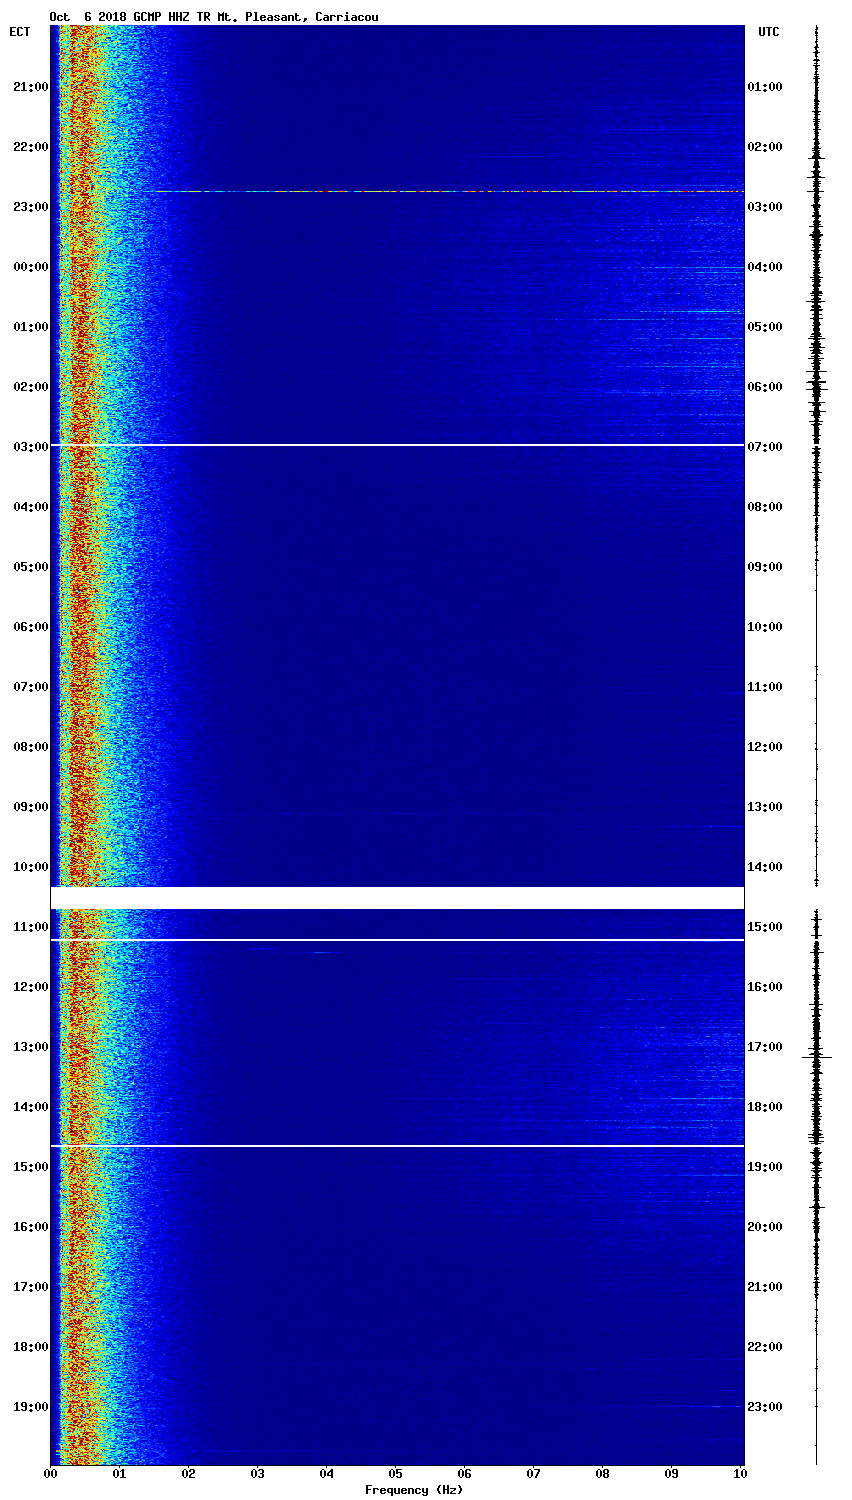Viewport: 852px width, 1500px height.
Task: Click the white data gap band in the spectrogram
Action: tap(397, 898)
